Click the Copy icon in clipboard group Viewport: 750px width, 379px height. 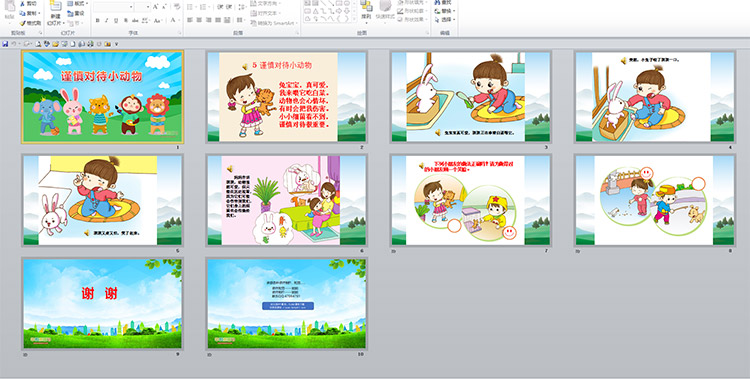pyautogui.click(x=22, y=13)
